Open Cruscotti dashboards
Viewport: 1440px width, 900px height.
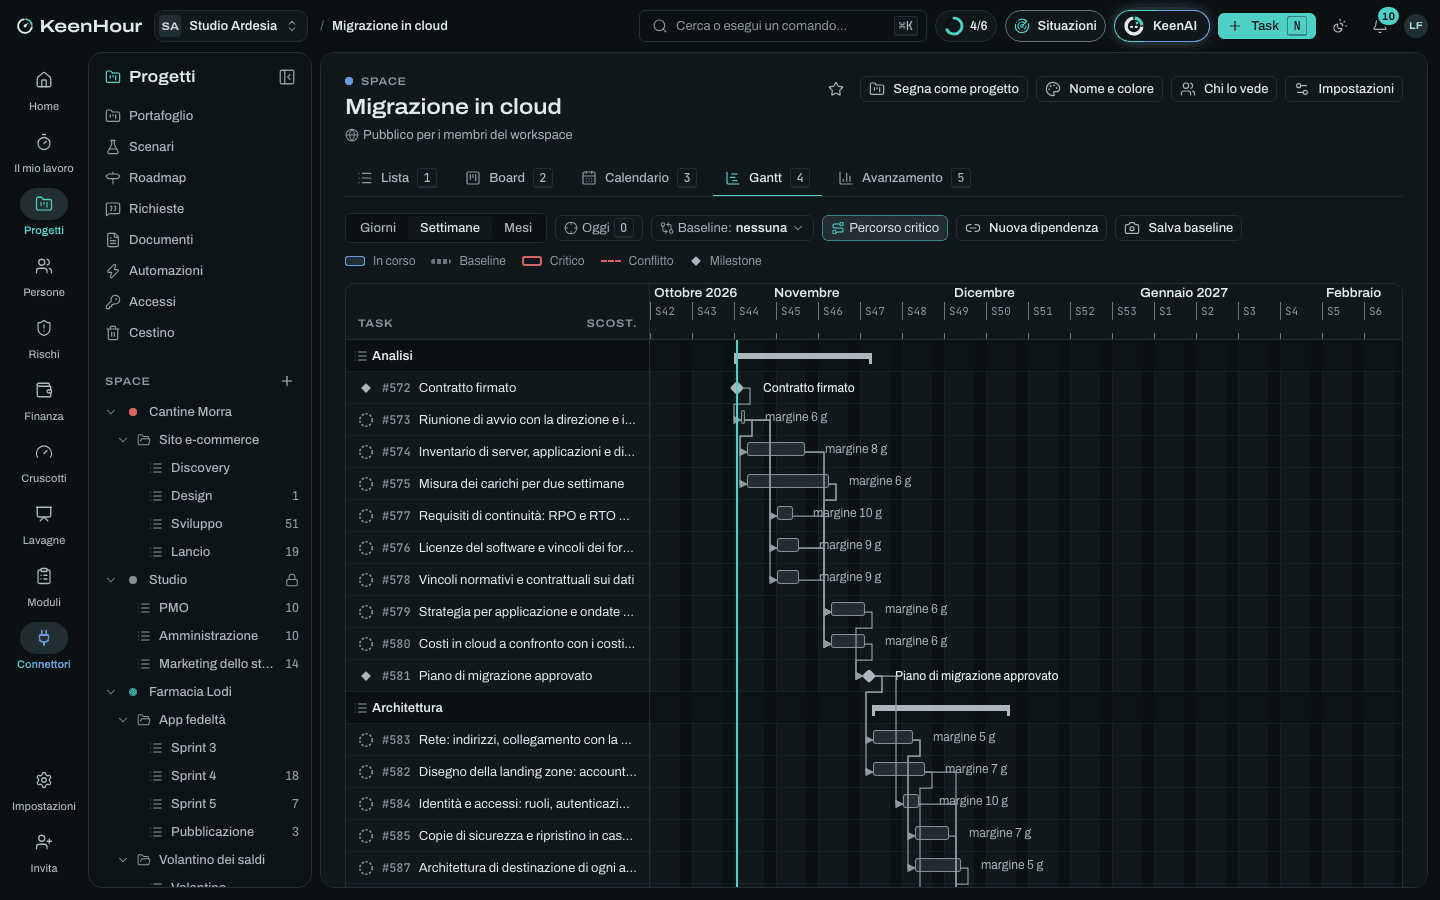tap(44, 462)
